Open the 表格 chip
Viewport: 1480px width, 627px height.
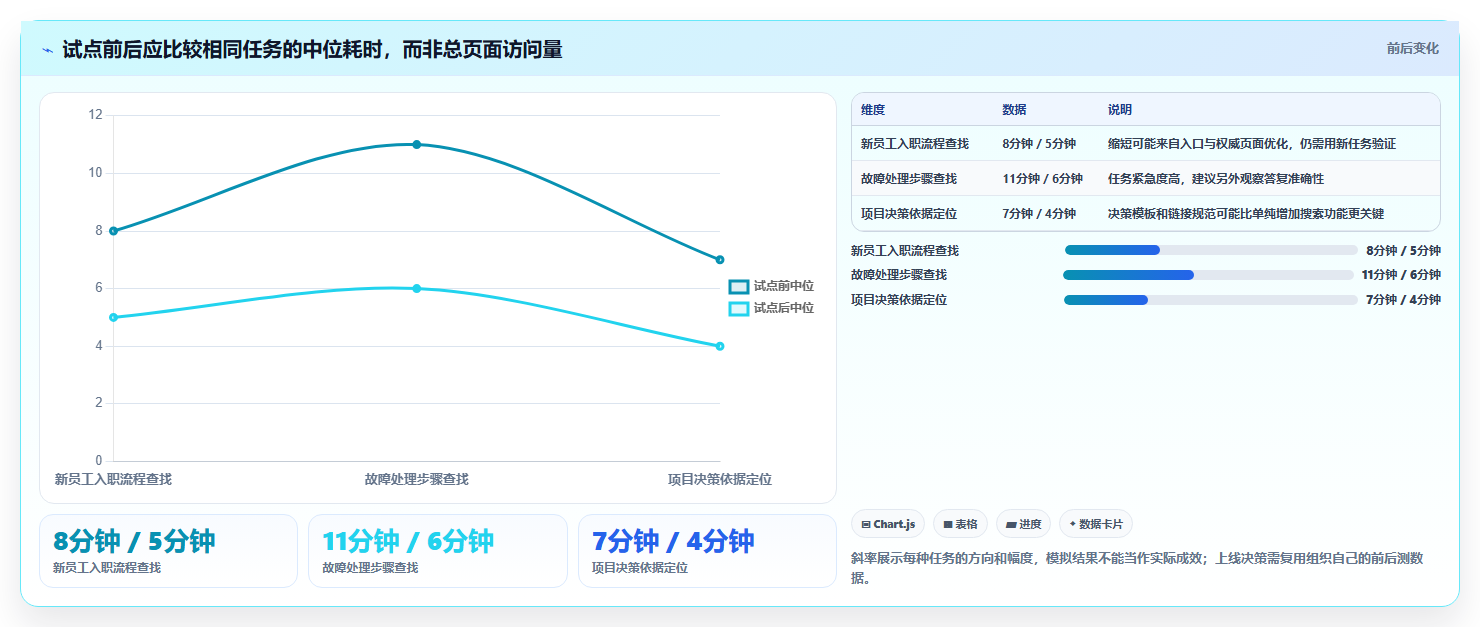[x=960, y=524]
